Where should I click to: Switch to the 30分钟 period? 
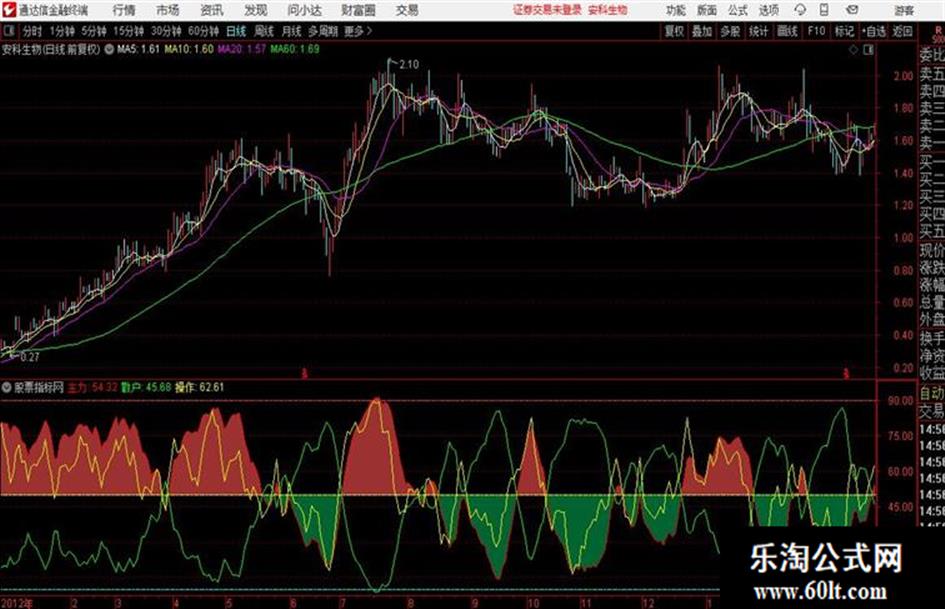(166, 31)
